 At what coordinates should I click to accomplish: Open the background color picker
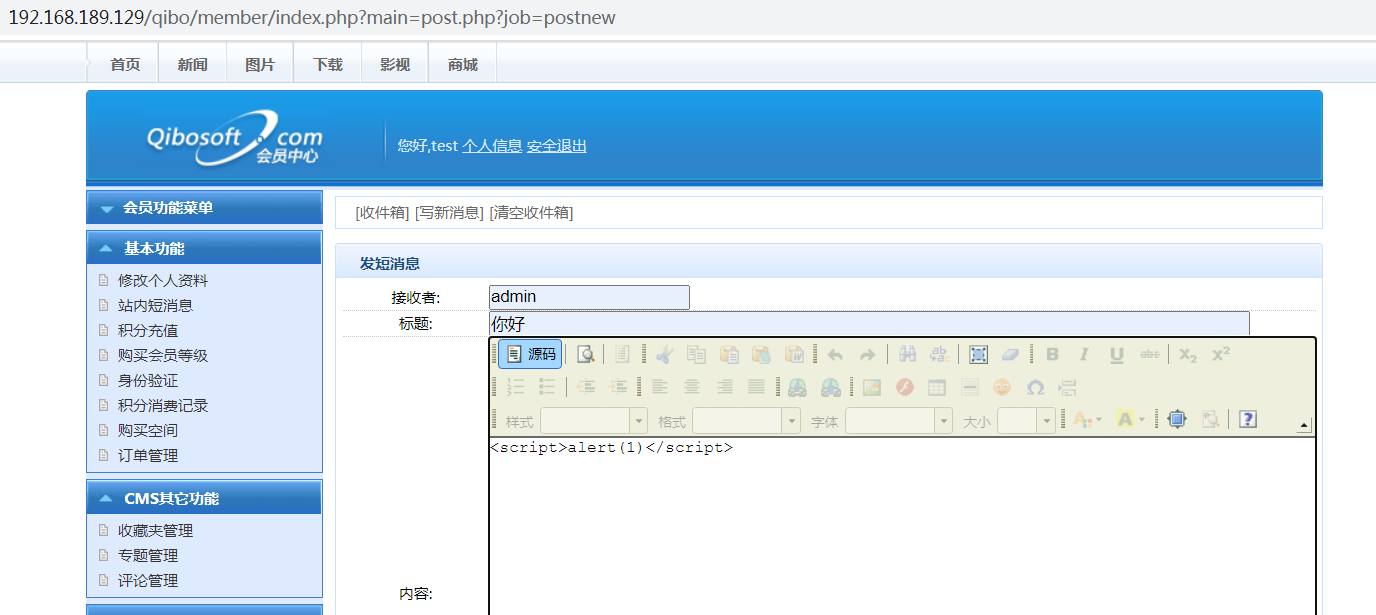1130,420
